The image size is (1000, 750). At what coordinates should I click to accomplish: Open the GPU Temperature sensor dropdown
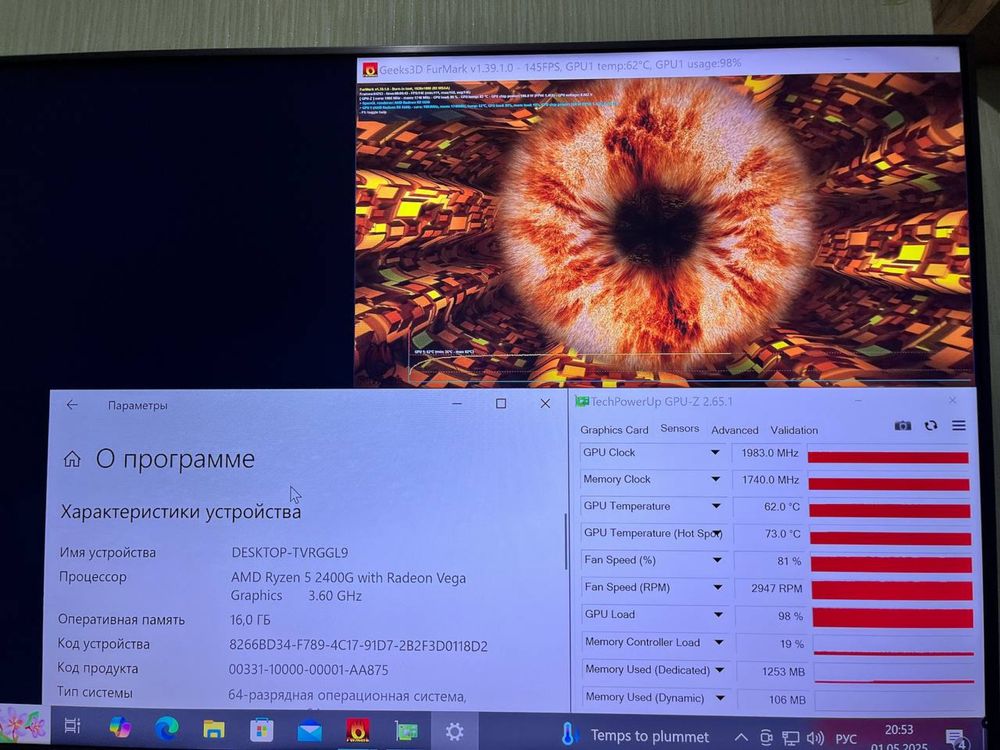pos(716,506)
